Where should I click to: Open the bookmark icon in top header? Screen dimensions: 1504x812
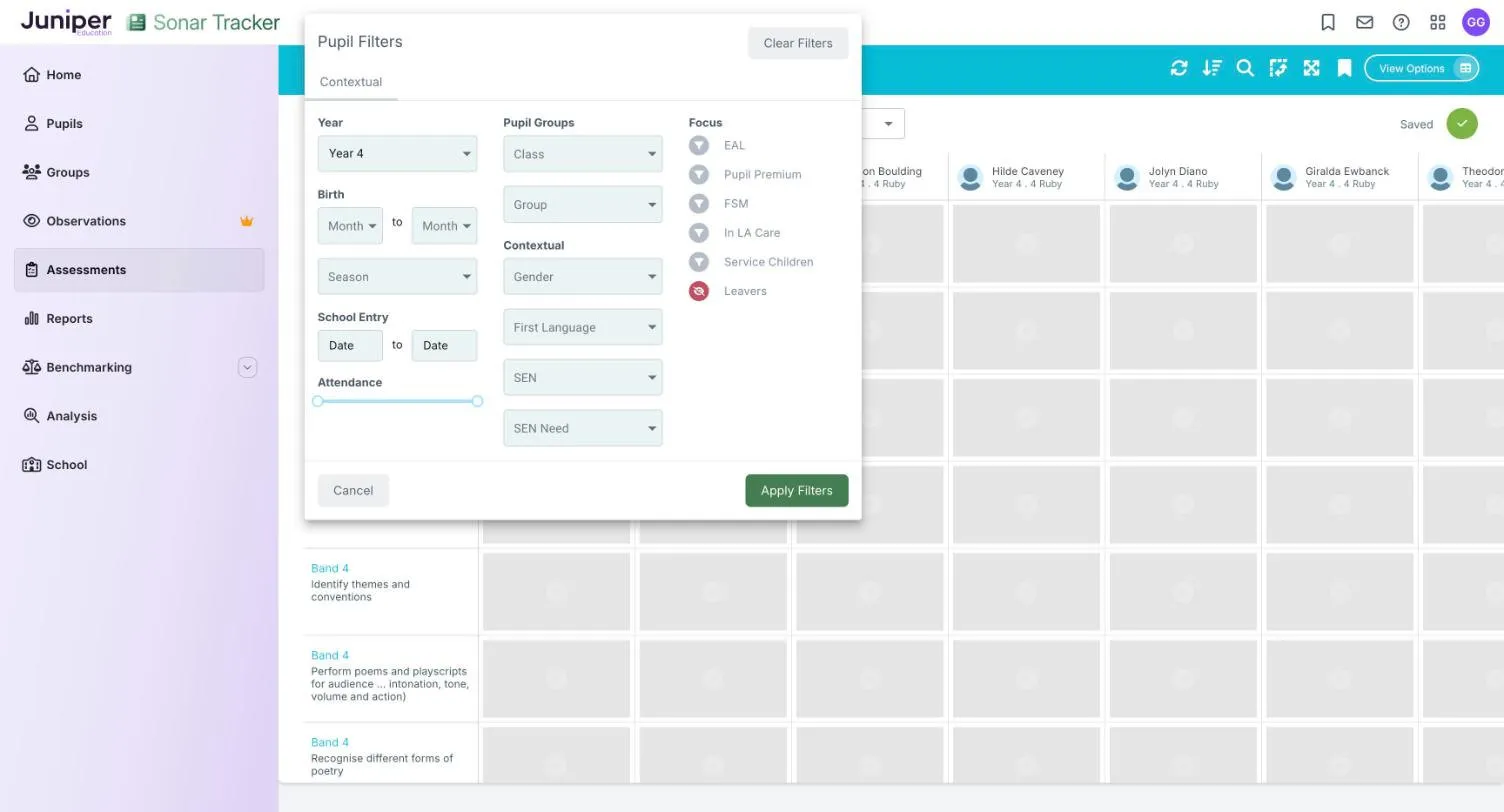(x=1328, y=22)
